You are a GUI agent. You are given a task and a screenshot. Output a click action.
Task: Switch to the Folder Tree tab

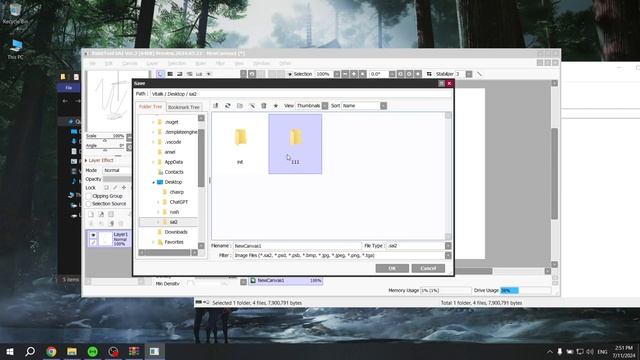coord(150,107)
